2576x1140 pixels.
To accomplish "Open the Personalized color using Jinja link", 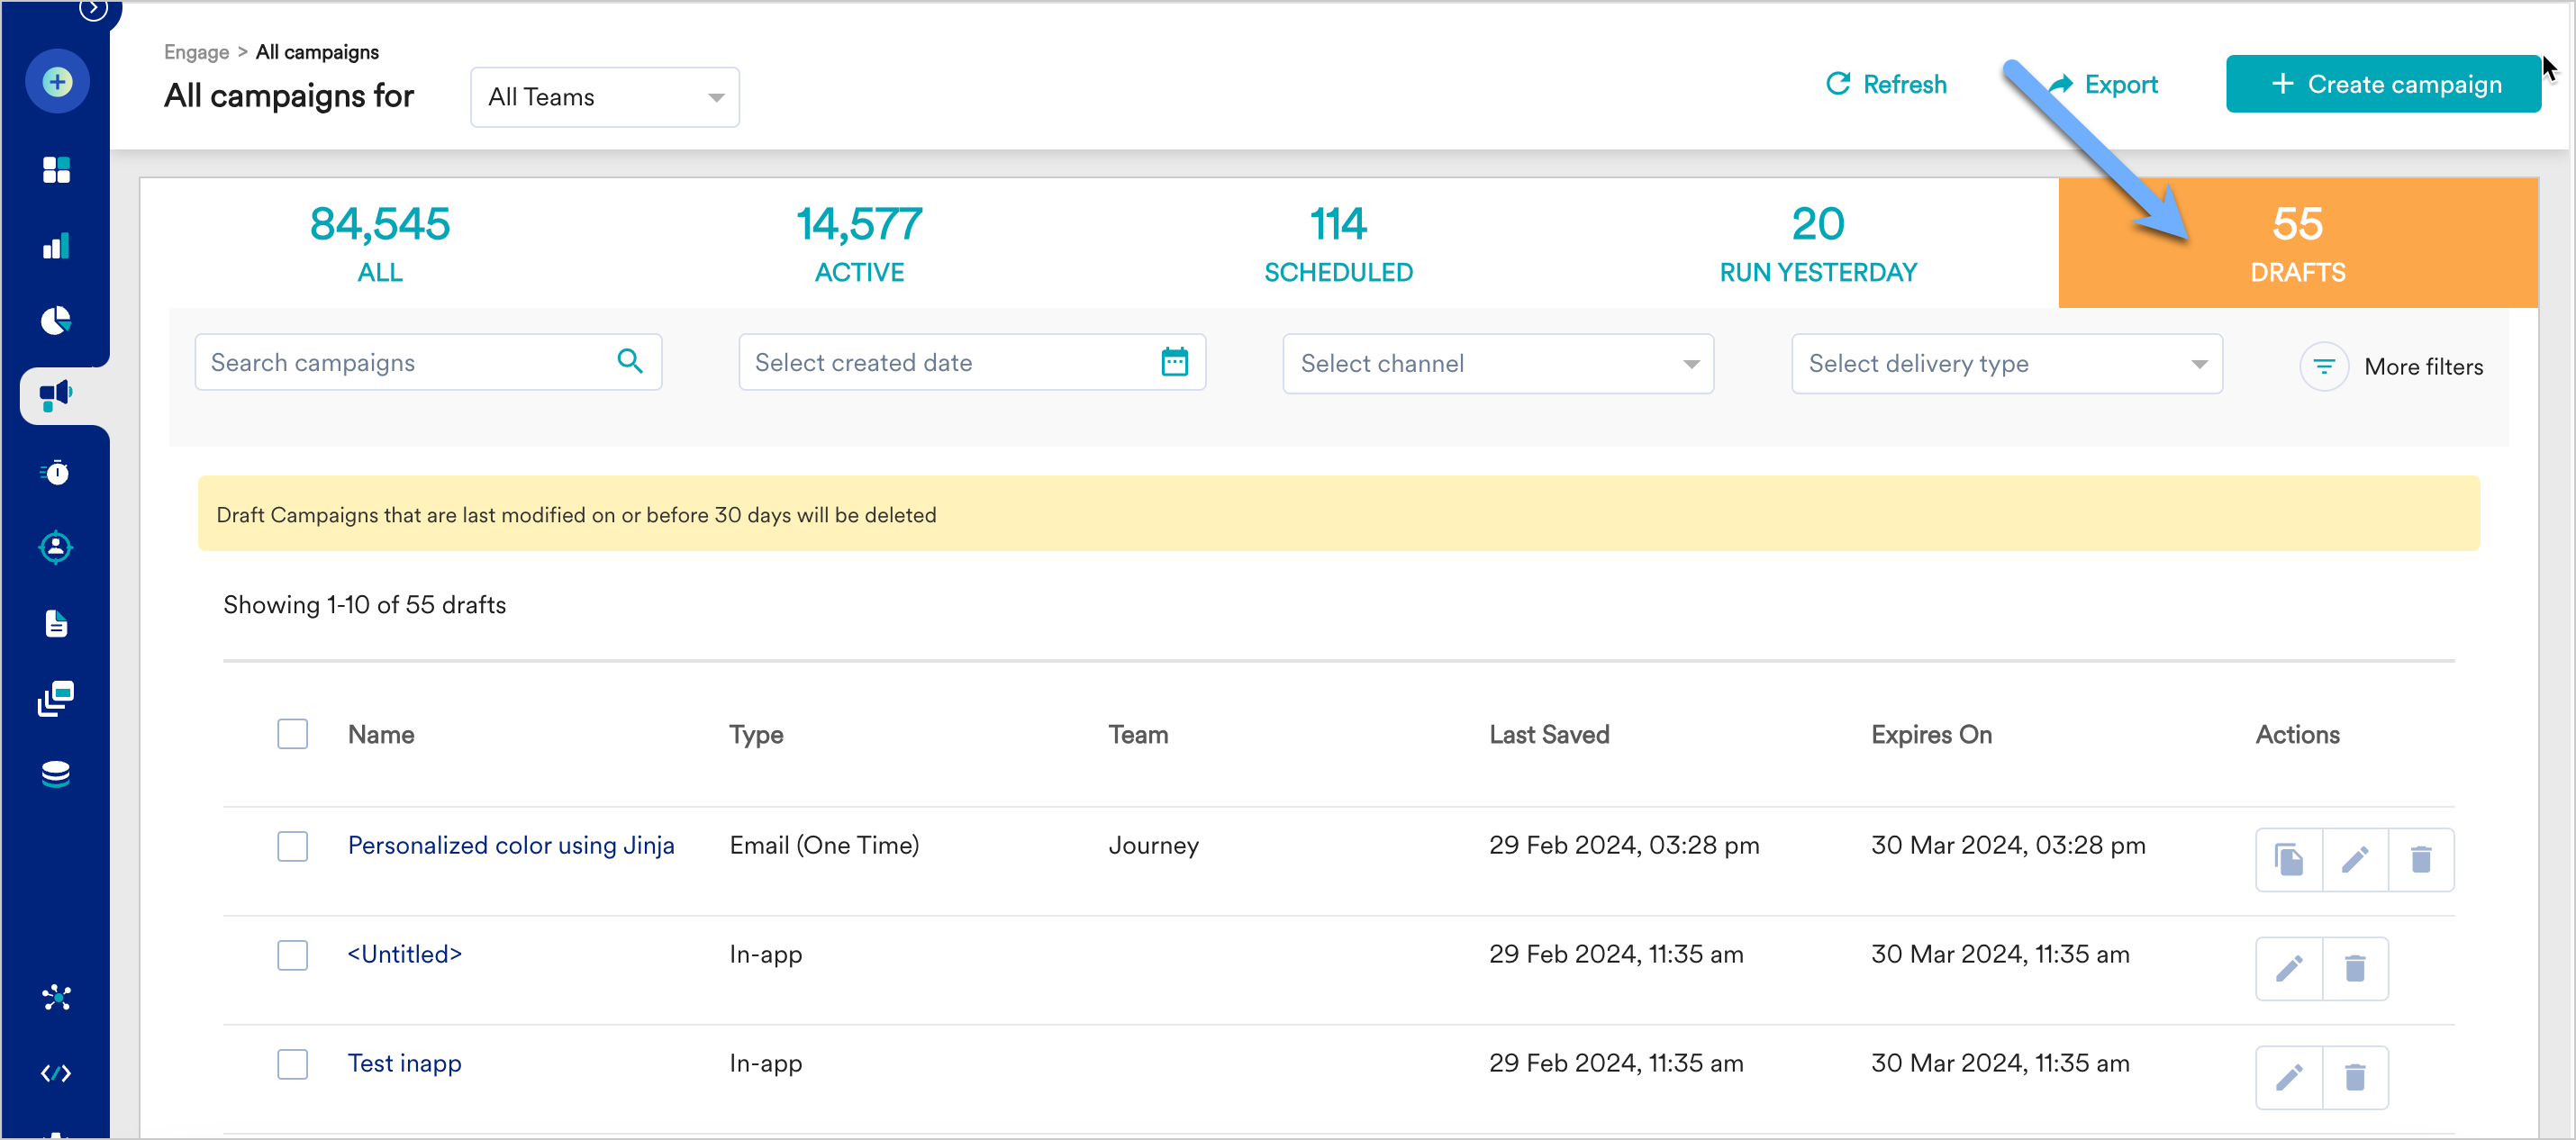I will (x=510, y=845).
